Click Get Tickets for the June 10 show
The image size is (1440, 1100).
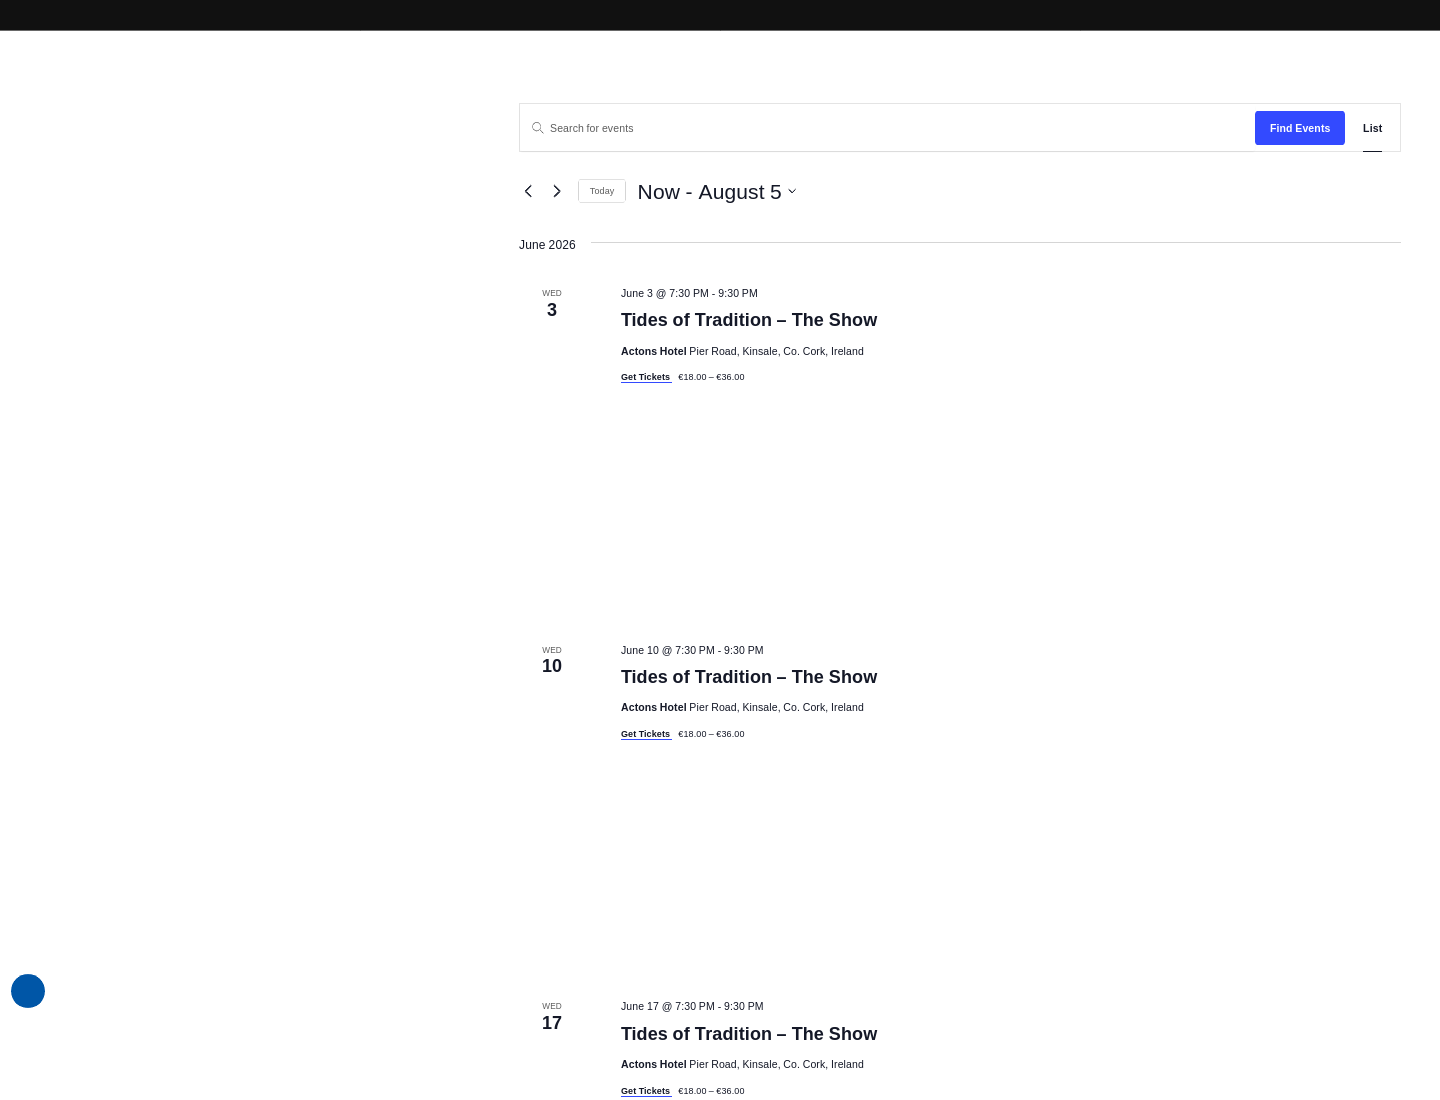click(x=646, y=734)
